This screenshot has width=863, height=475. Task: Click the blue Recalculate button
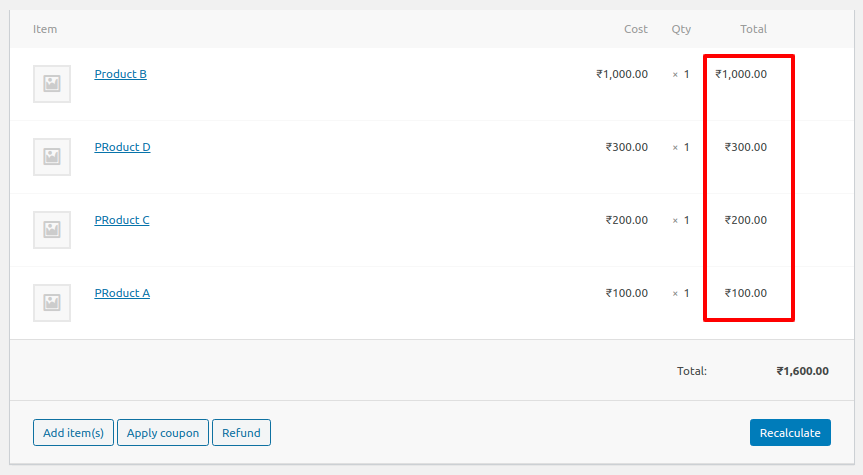click(x=790, y=433)
